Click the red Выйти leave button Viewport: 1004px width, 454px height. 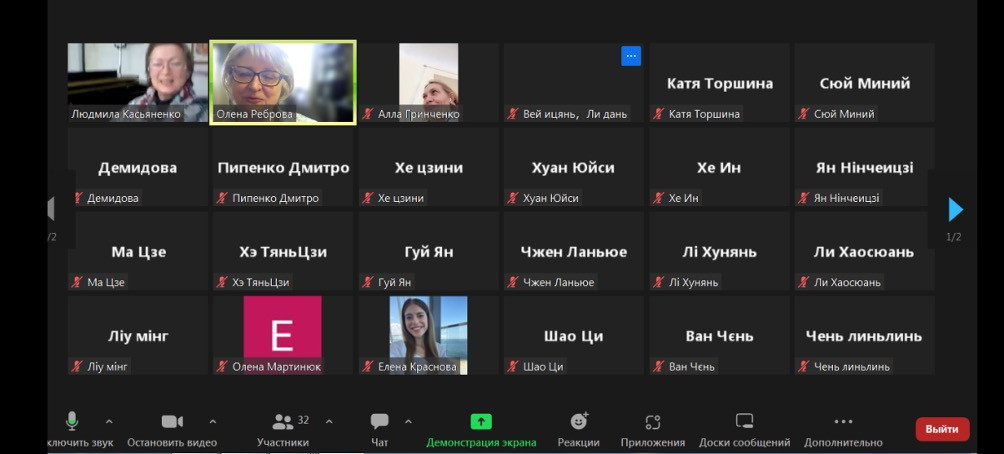point(943,429)
